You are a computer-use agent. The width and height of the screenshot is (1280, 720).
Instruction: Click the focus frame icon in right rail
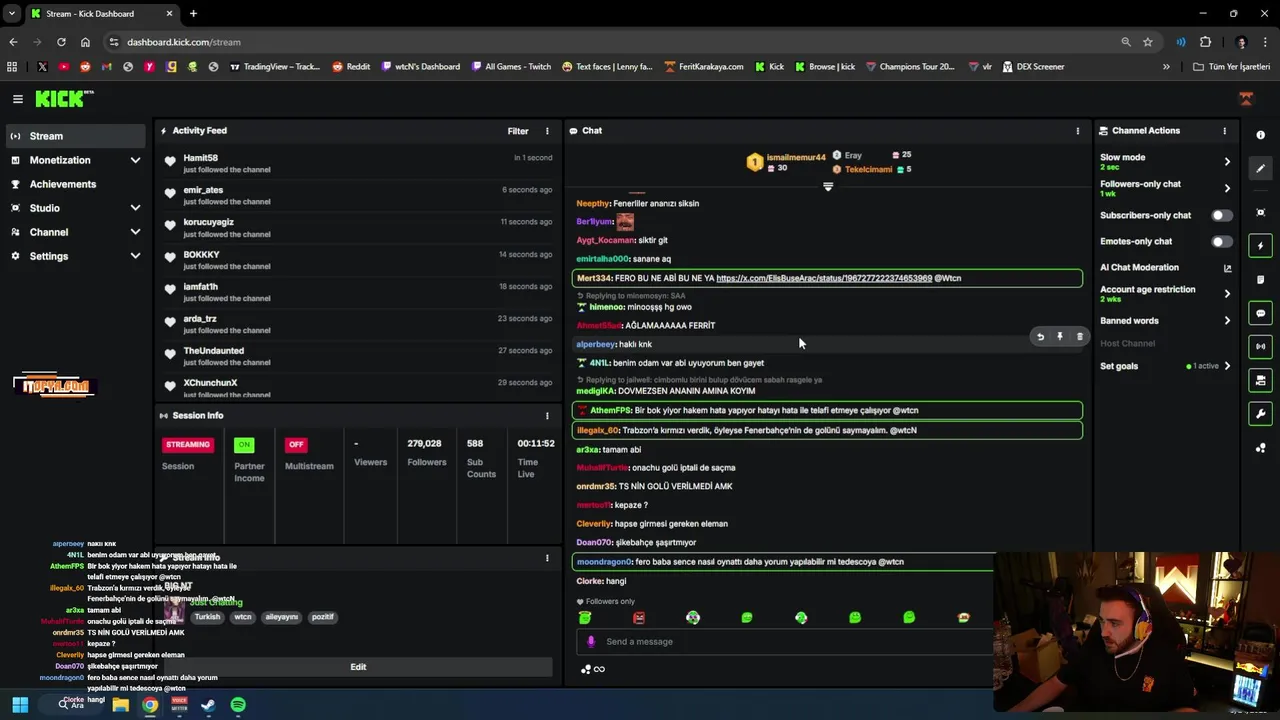coord(1260,212)
